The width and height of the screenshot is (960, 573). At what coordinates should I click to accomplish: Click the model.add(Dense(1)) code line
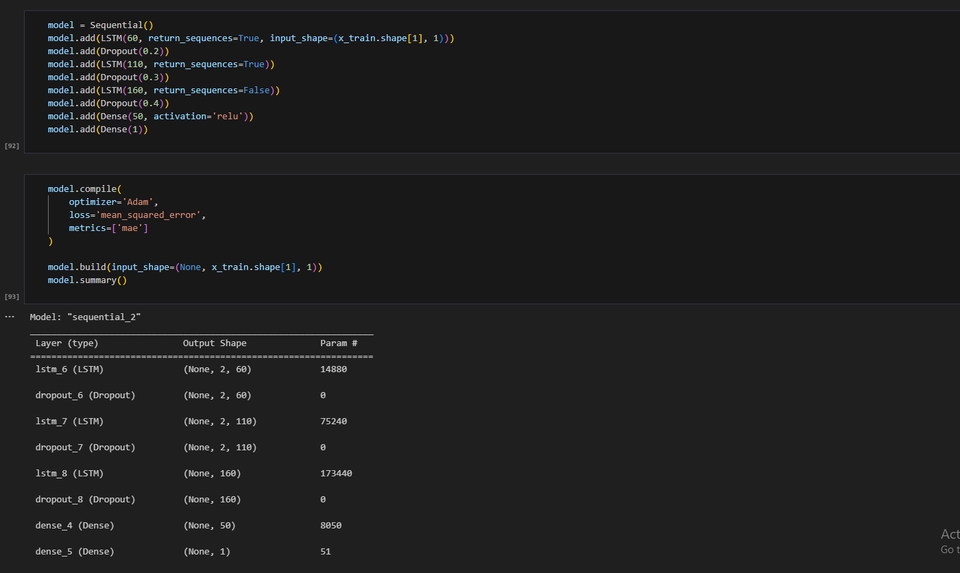click(98, 129)
